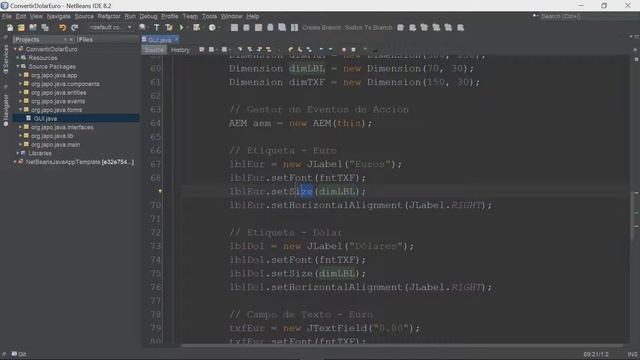Click the Debug Project toolbar icon
640x360 pixels.
[x=197, y=28]
